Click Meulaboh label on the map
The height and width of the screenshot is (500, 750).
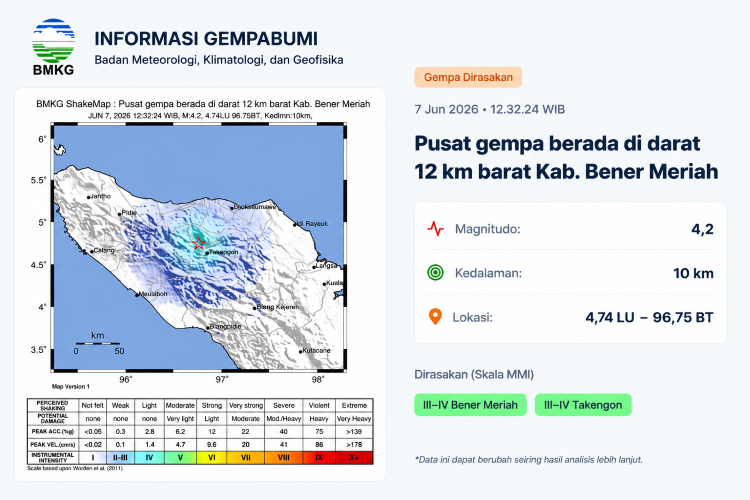pos(153,294)
